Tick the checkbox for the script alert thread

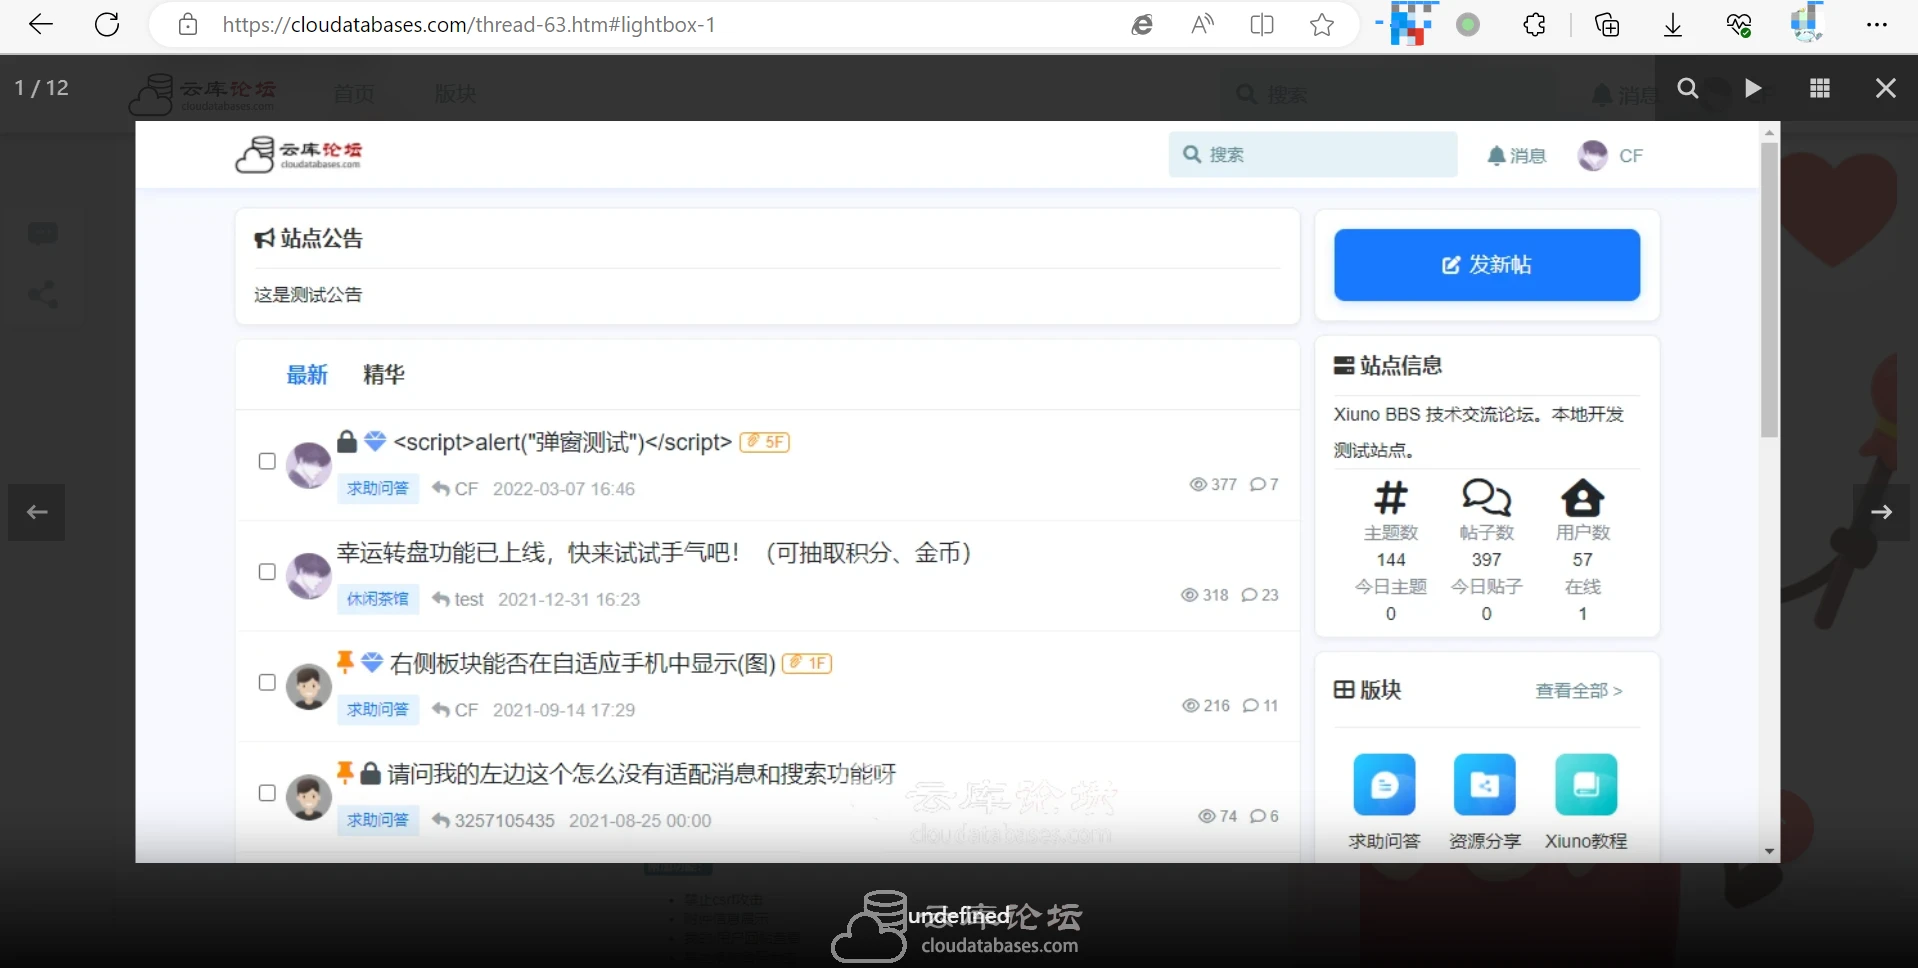(267, 461)
